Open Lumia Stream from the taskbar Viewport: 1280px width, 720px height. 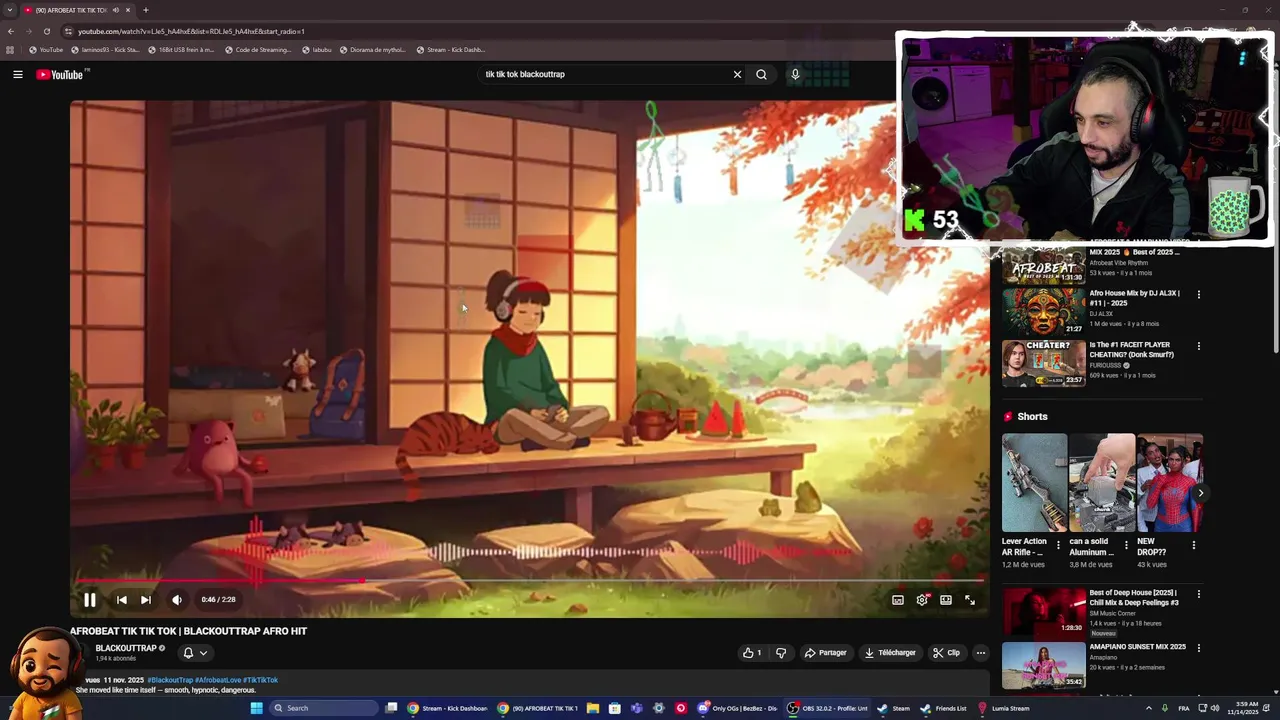1003,708
